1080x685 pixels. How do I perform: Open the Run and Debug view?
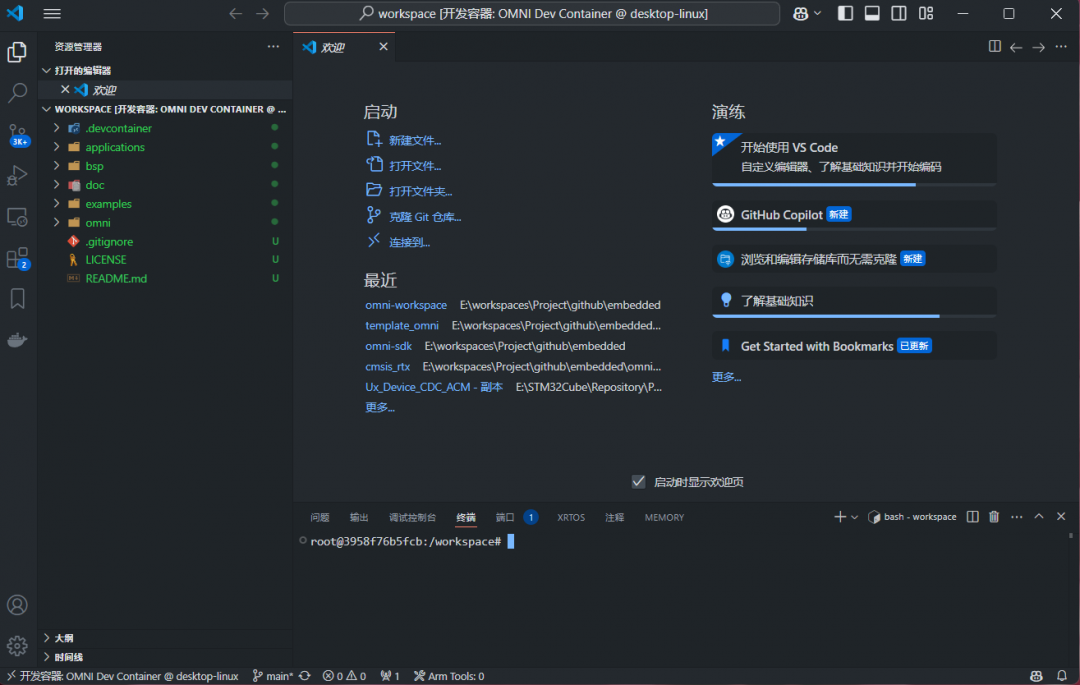17,176
